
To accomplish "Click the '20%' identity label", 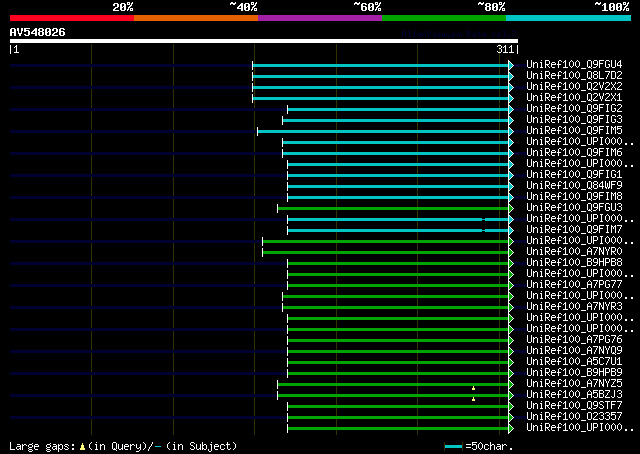I will [123, 7].
